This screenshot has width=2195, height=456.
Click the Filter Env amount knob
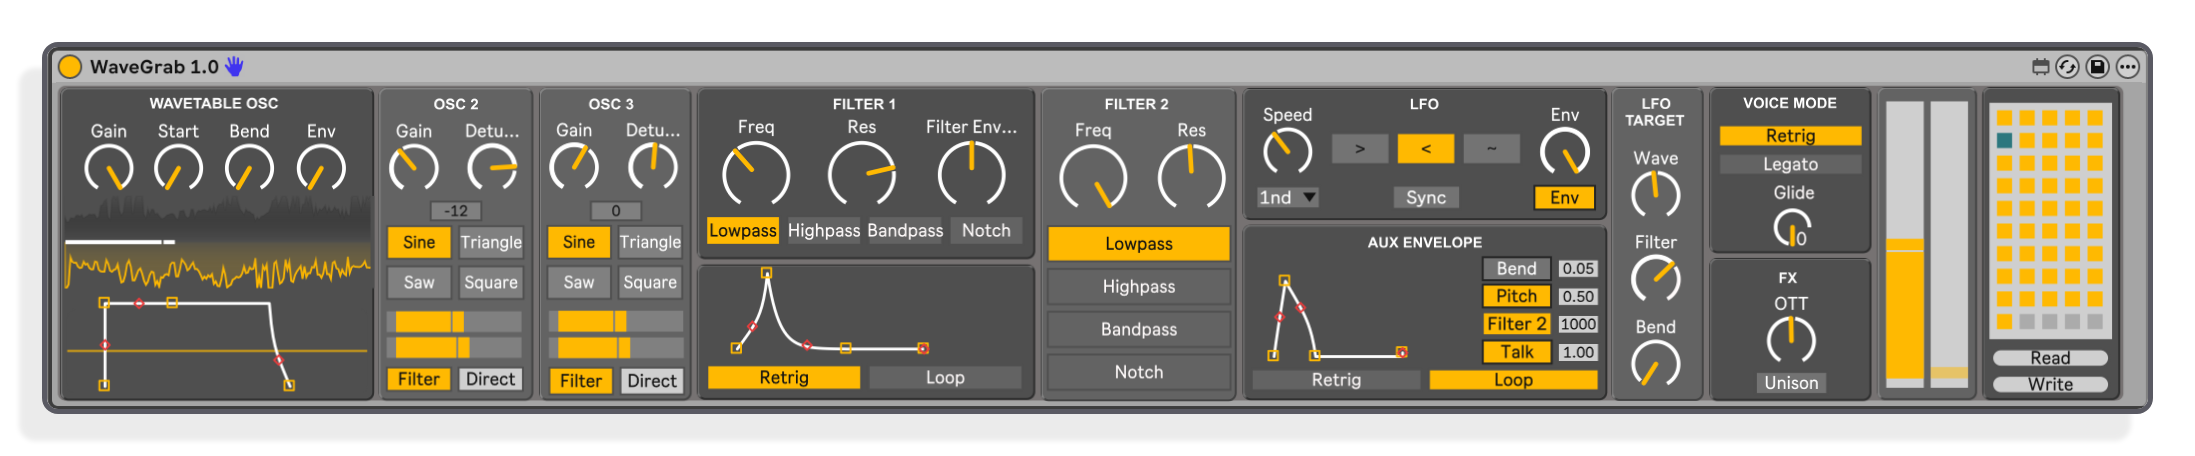click(971, 174)
